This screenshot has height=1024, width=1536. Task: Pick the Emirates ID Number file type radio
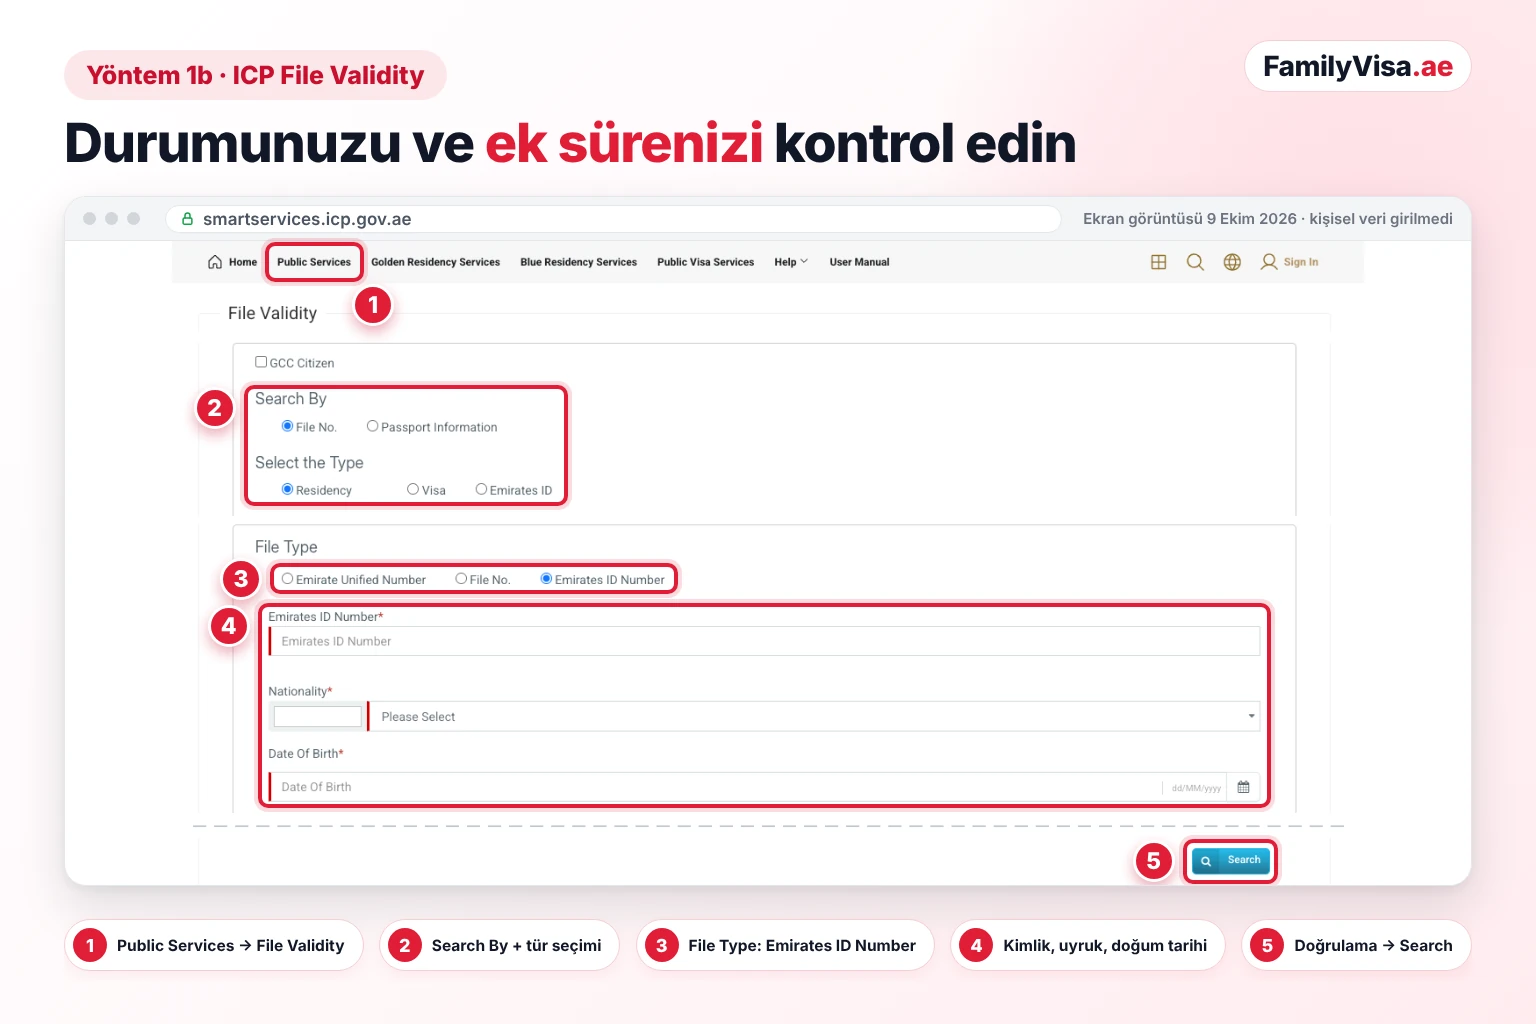click(x=547, y=579)
